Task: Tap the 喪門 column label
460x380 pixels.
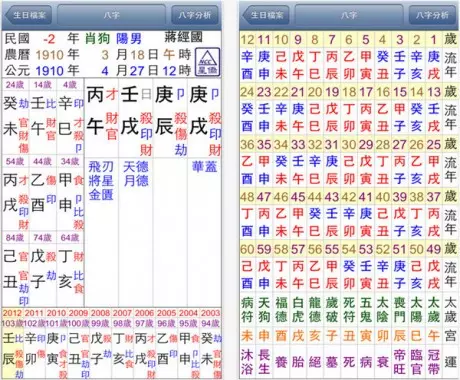Action: 400,310
